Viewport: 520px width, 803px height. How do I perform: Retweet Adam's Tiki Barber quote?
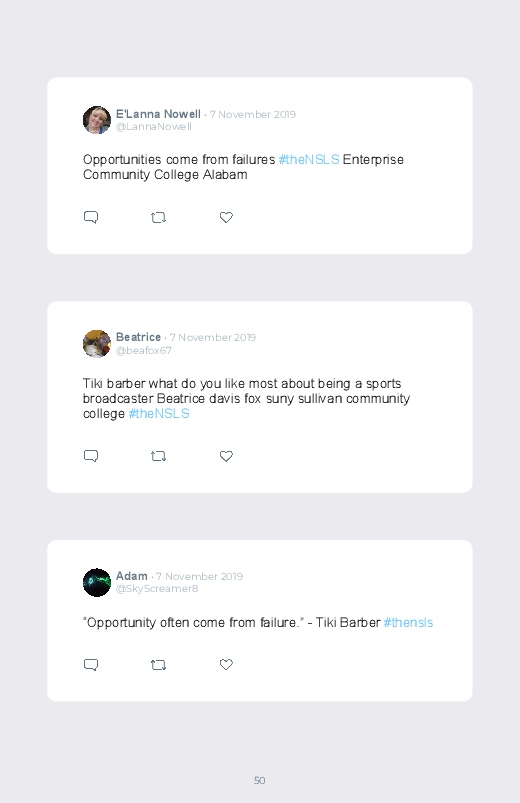158,665
